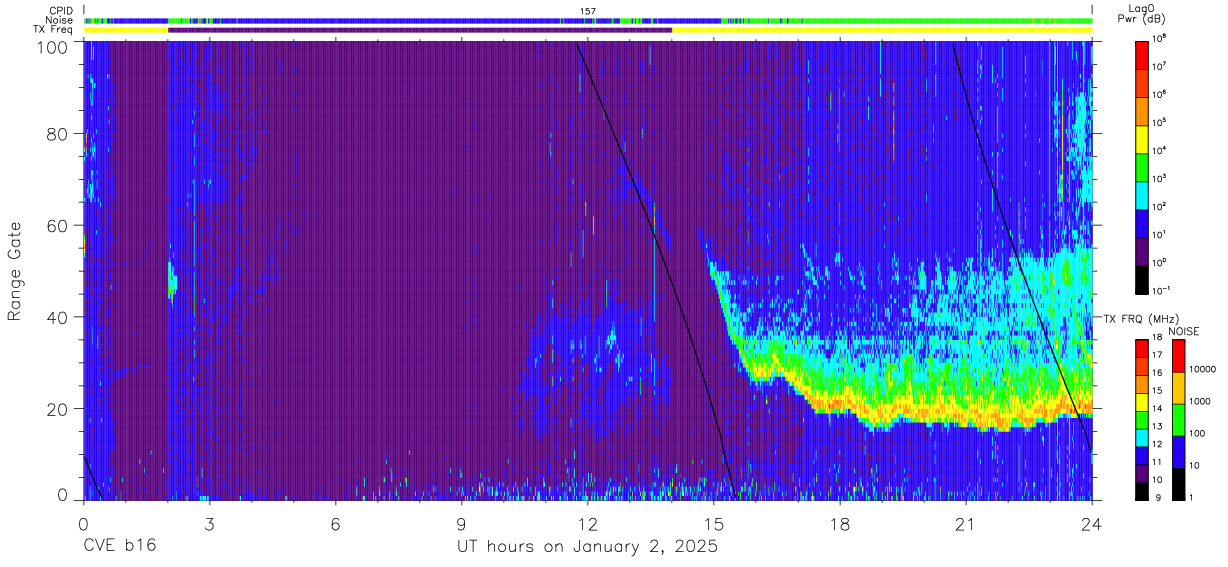
Task: Click the CVE b16 label
Action: (x=119, y=547)
